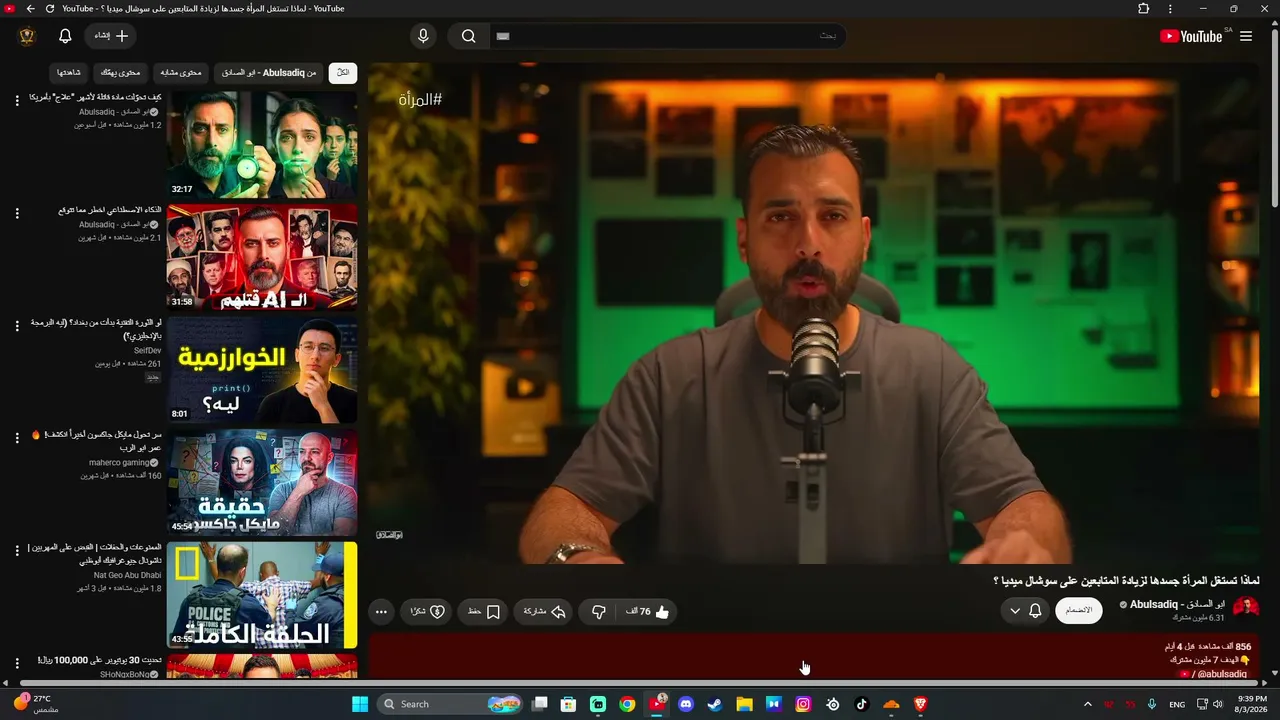Share the video via مشاركة button
Image resolution: width=1280 pixels, height=720 pixels.
[x=544, y=612]
